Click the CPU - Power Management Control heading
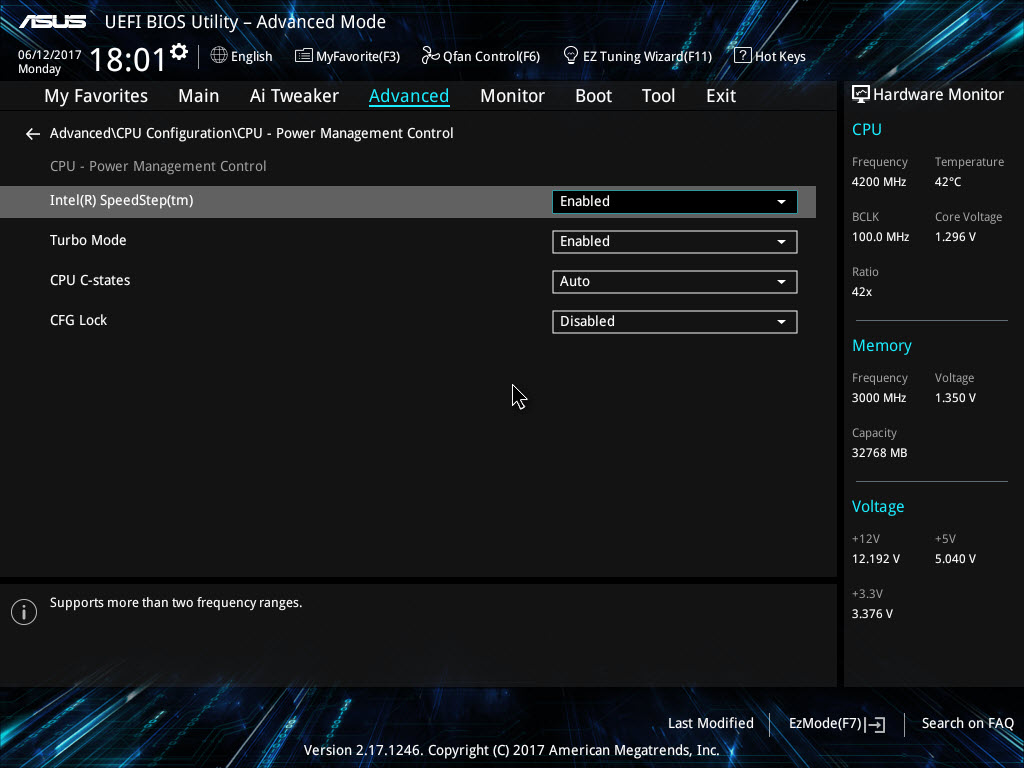Image resolution: width=1024 pixels, height=768 pixels. pyautogui.click(x=158, y=166)
